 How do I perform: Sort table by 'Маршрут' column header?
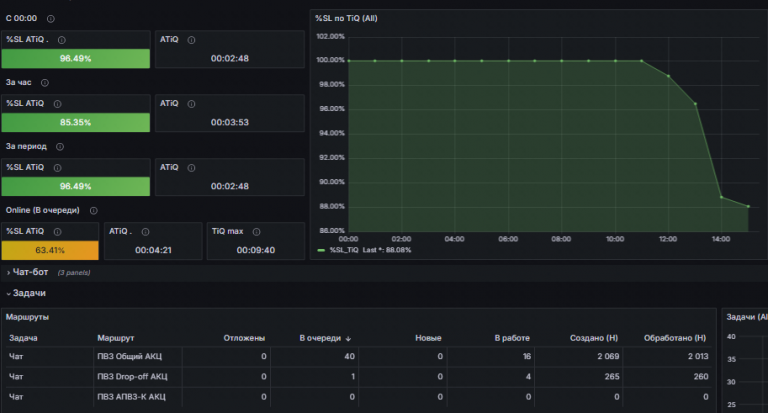click(116, 338)
